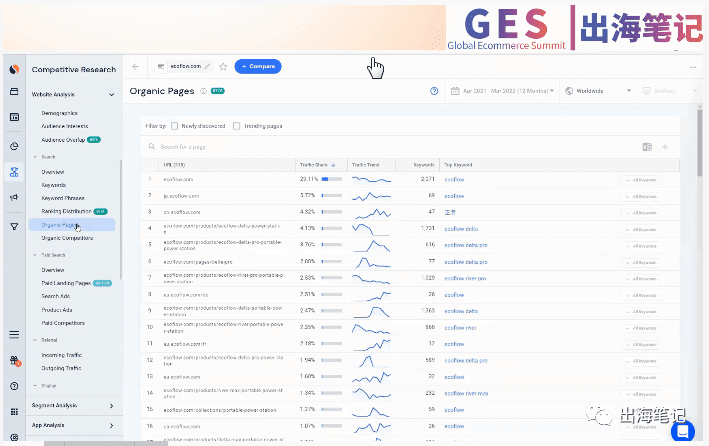709x446 pixels.
Task: Open the help circle icon in the left rail
Action: coord(14,386)
